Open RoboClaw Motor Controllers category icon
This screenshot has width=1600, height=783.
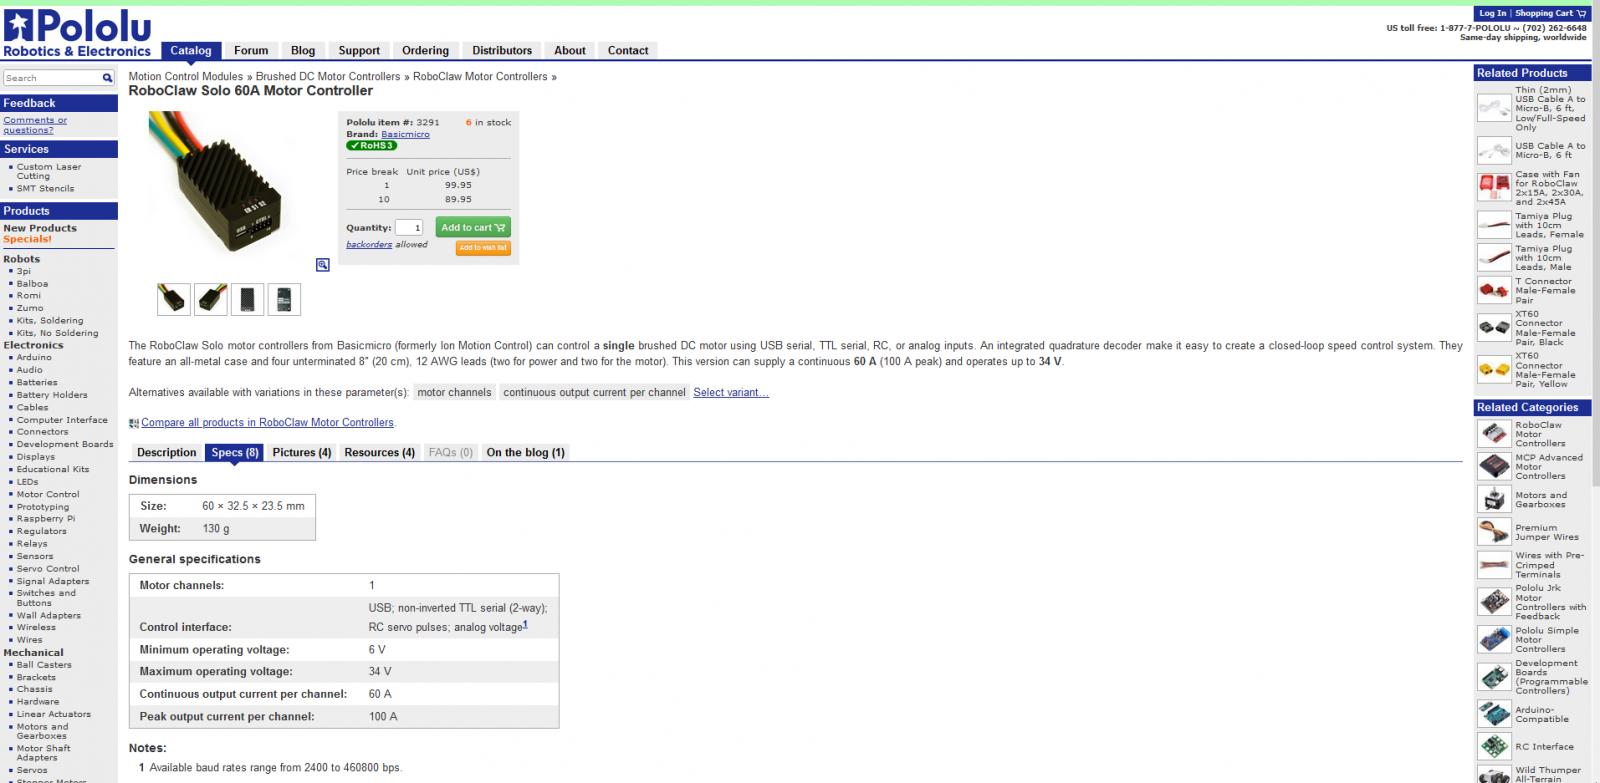pyautogui.click(x=1494, y=434)
